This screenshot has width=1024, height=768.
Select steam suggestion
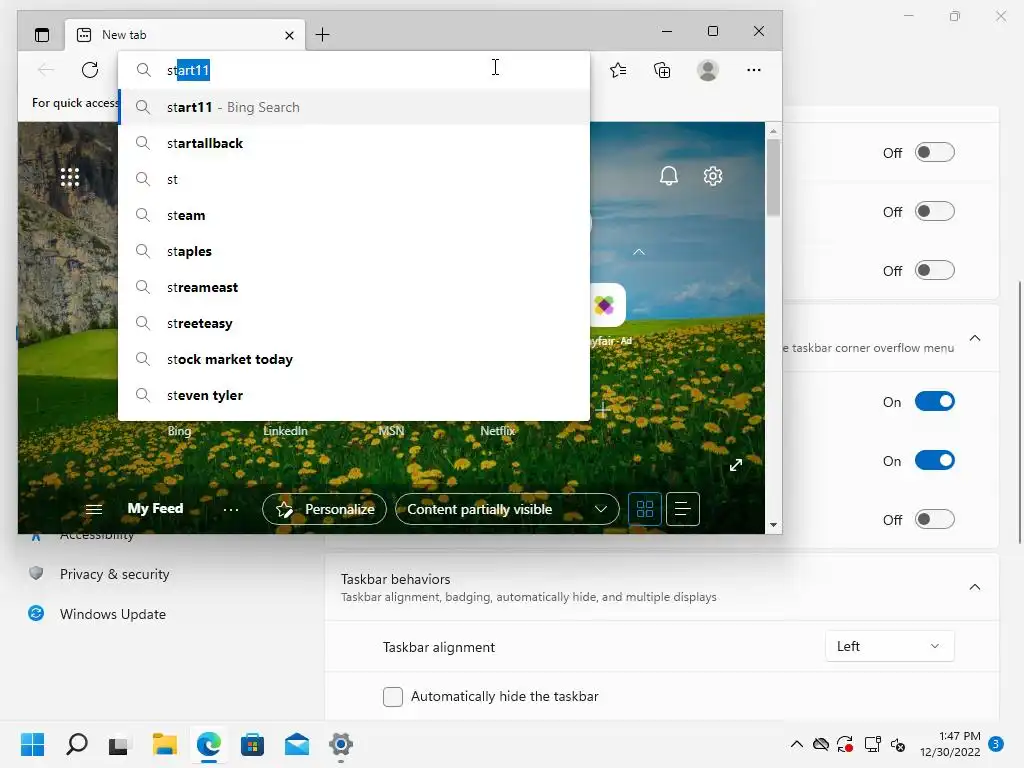[x=354, y=215]
